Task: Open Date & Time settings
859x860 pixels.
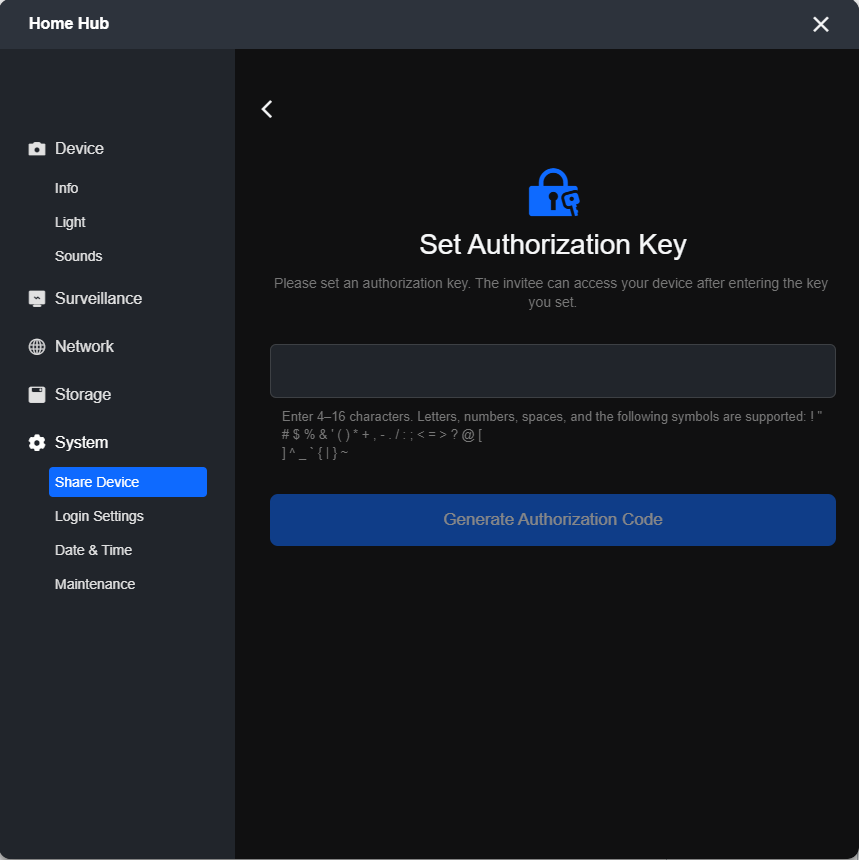Action: click(93, 550)
